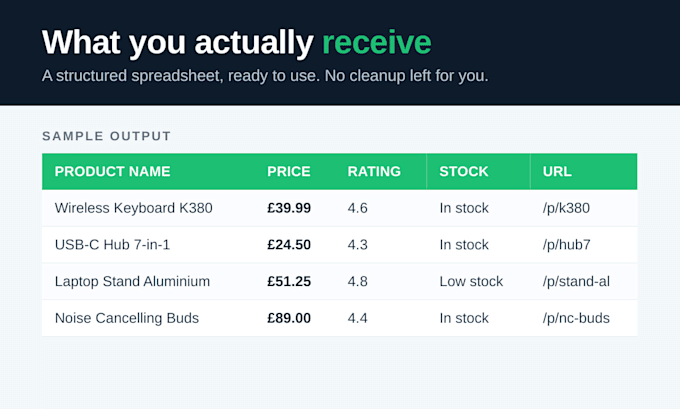This screenshot has width=680, height=409.
Task: Select the £24.50 price cell
Action: pos(289,245)
